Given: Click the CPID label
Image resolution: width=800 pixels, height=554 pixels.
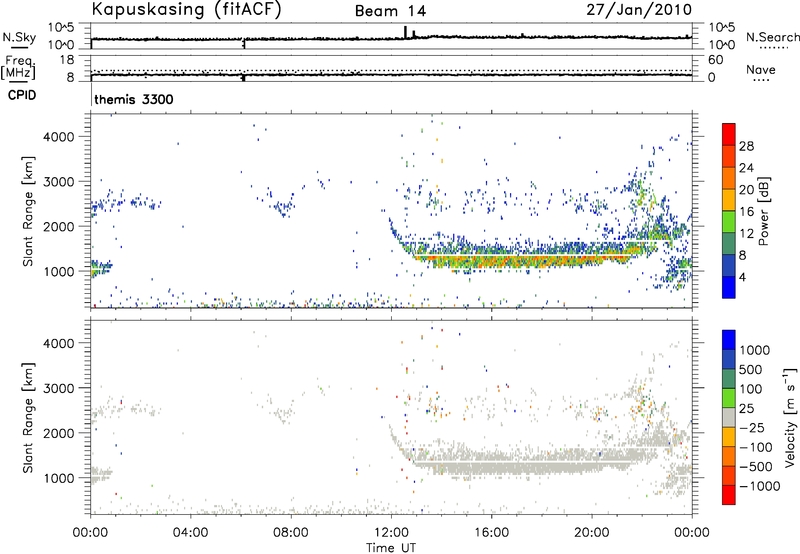Looking at the screenshot, I should click(x=22, y=95).
